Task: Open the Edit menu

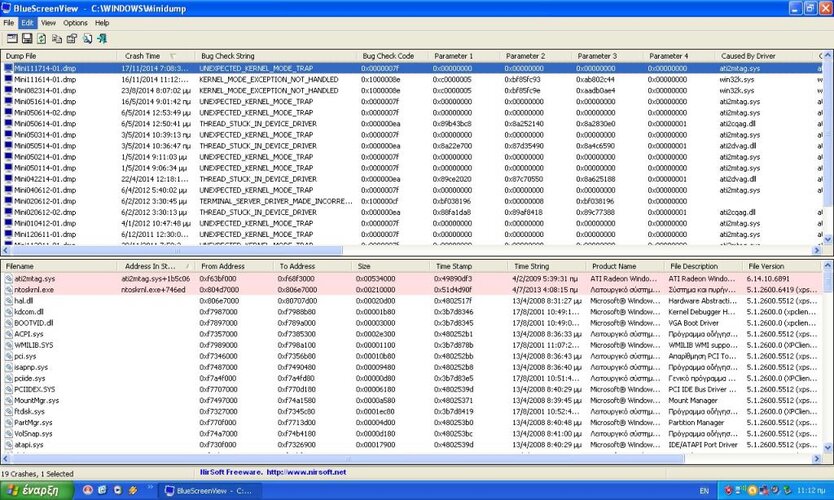Action: (27, 23)
